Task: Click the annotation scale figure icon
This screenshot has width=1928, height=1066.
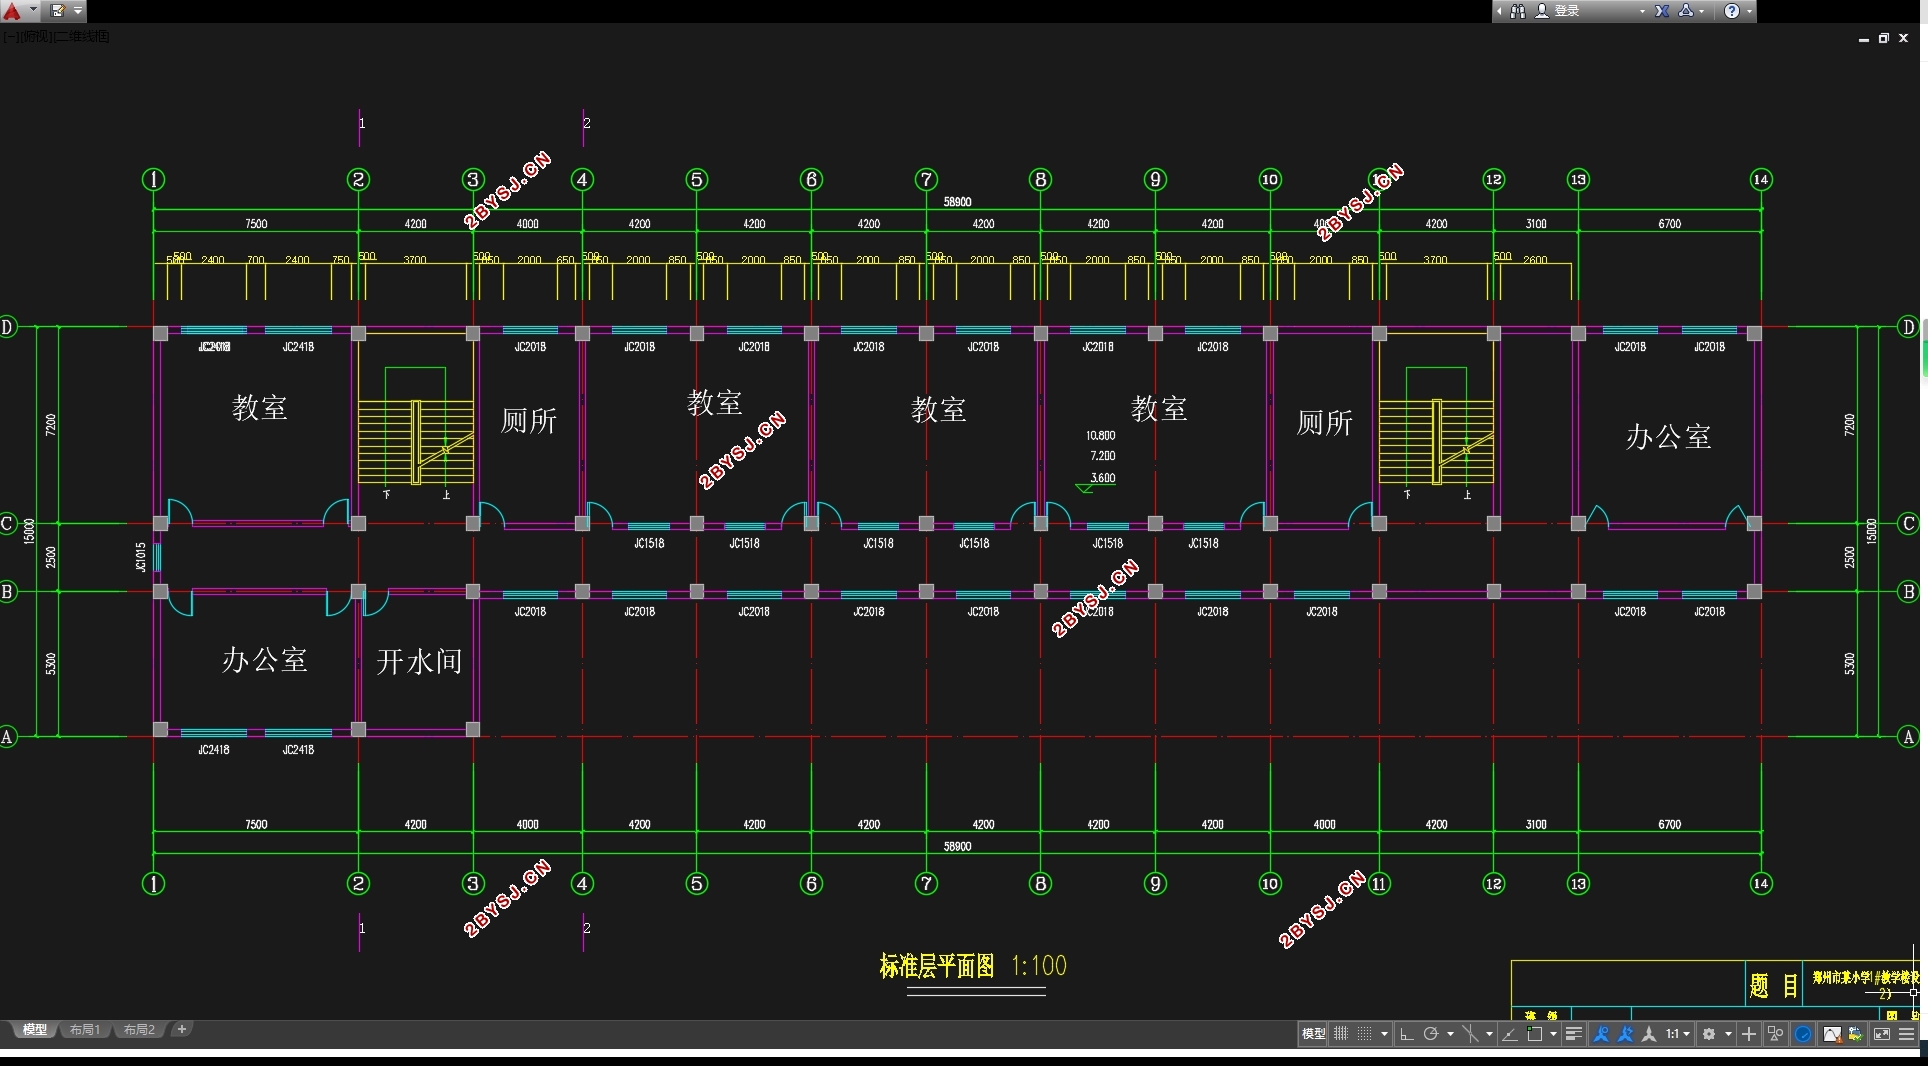Action: pos(1649,1034)
